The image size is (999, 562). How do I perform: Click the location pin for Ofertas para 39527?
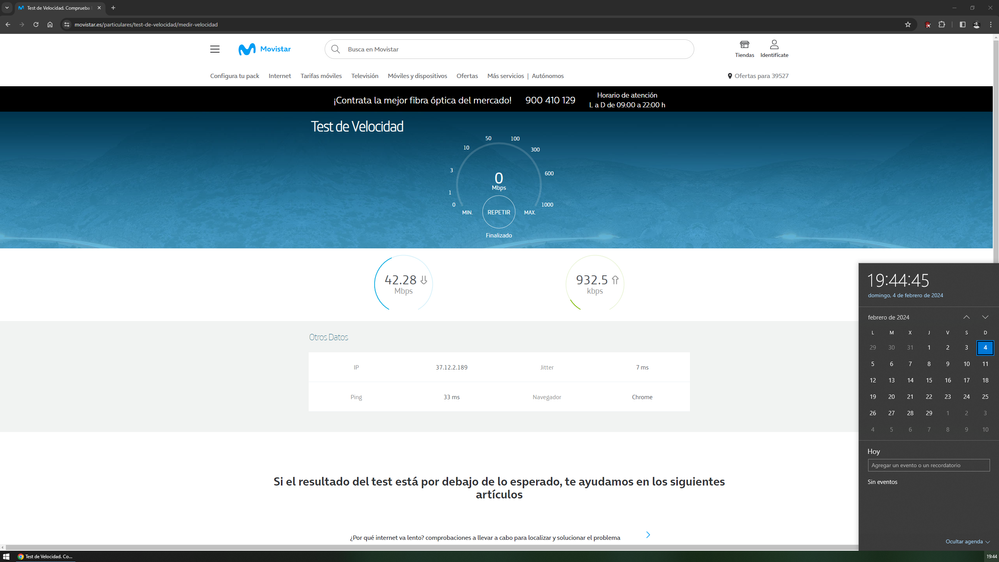click(x=730, y=76)
